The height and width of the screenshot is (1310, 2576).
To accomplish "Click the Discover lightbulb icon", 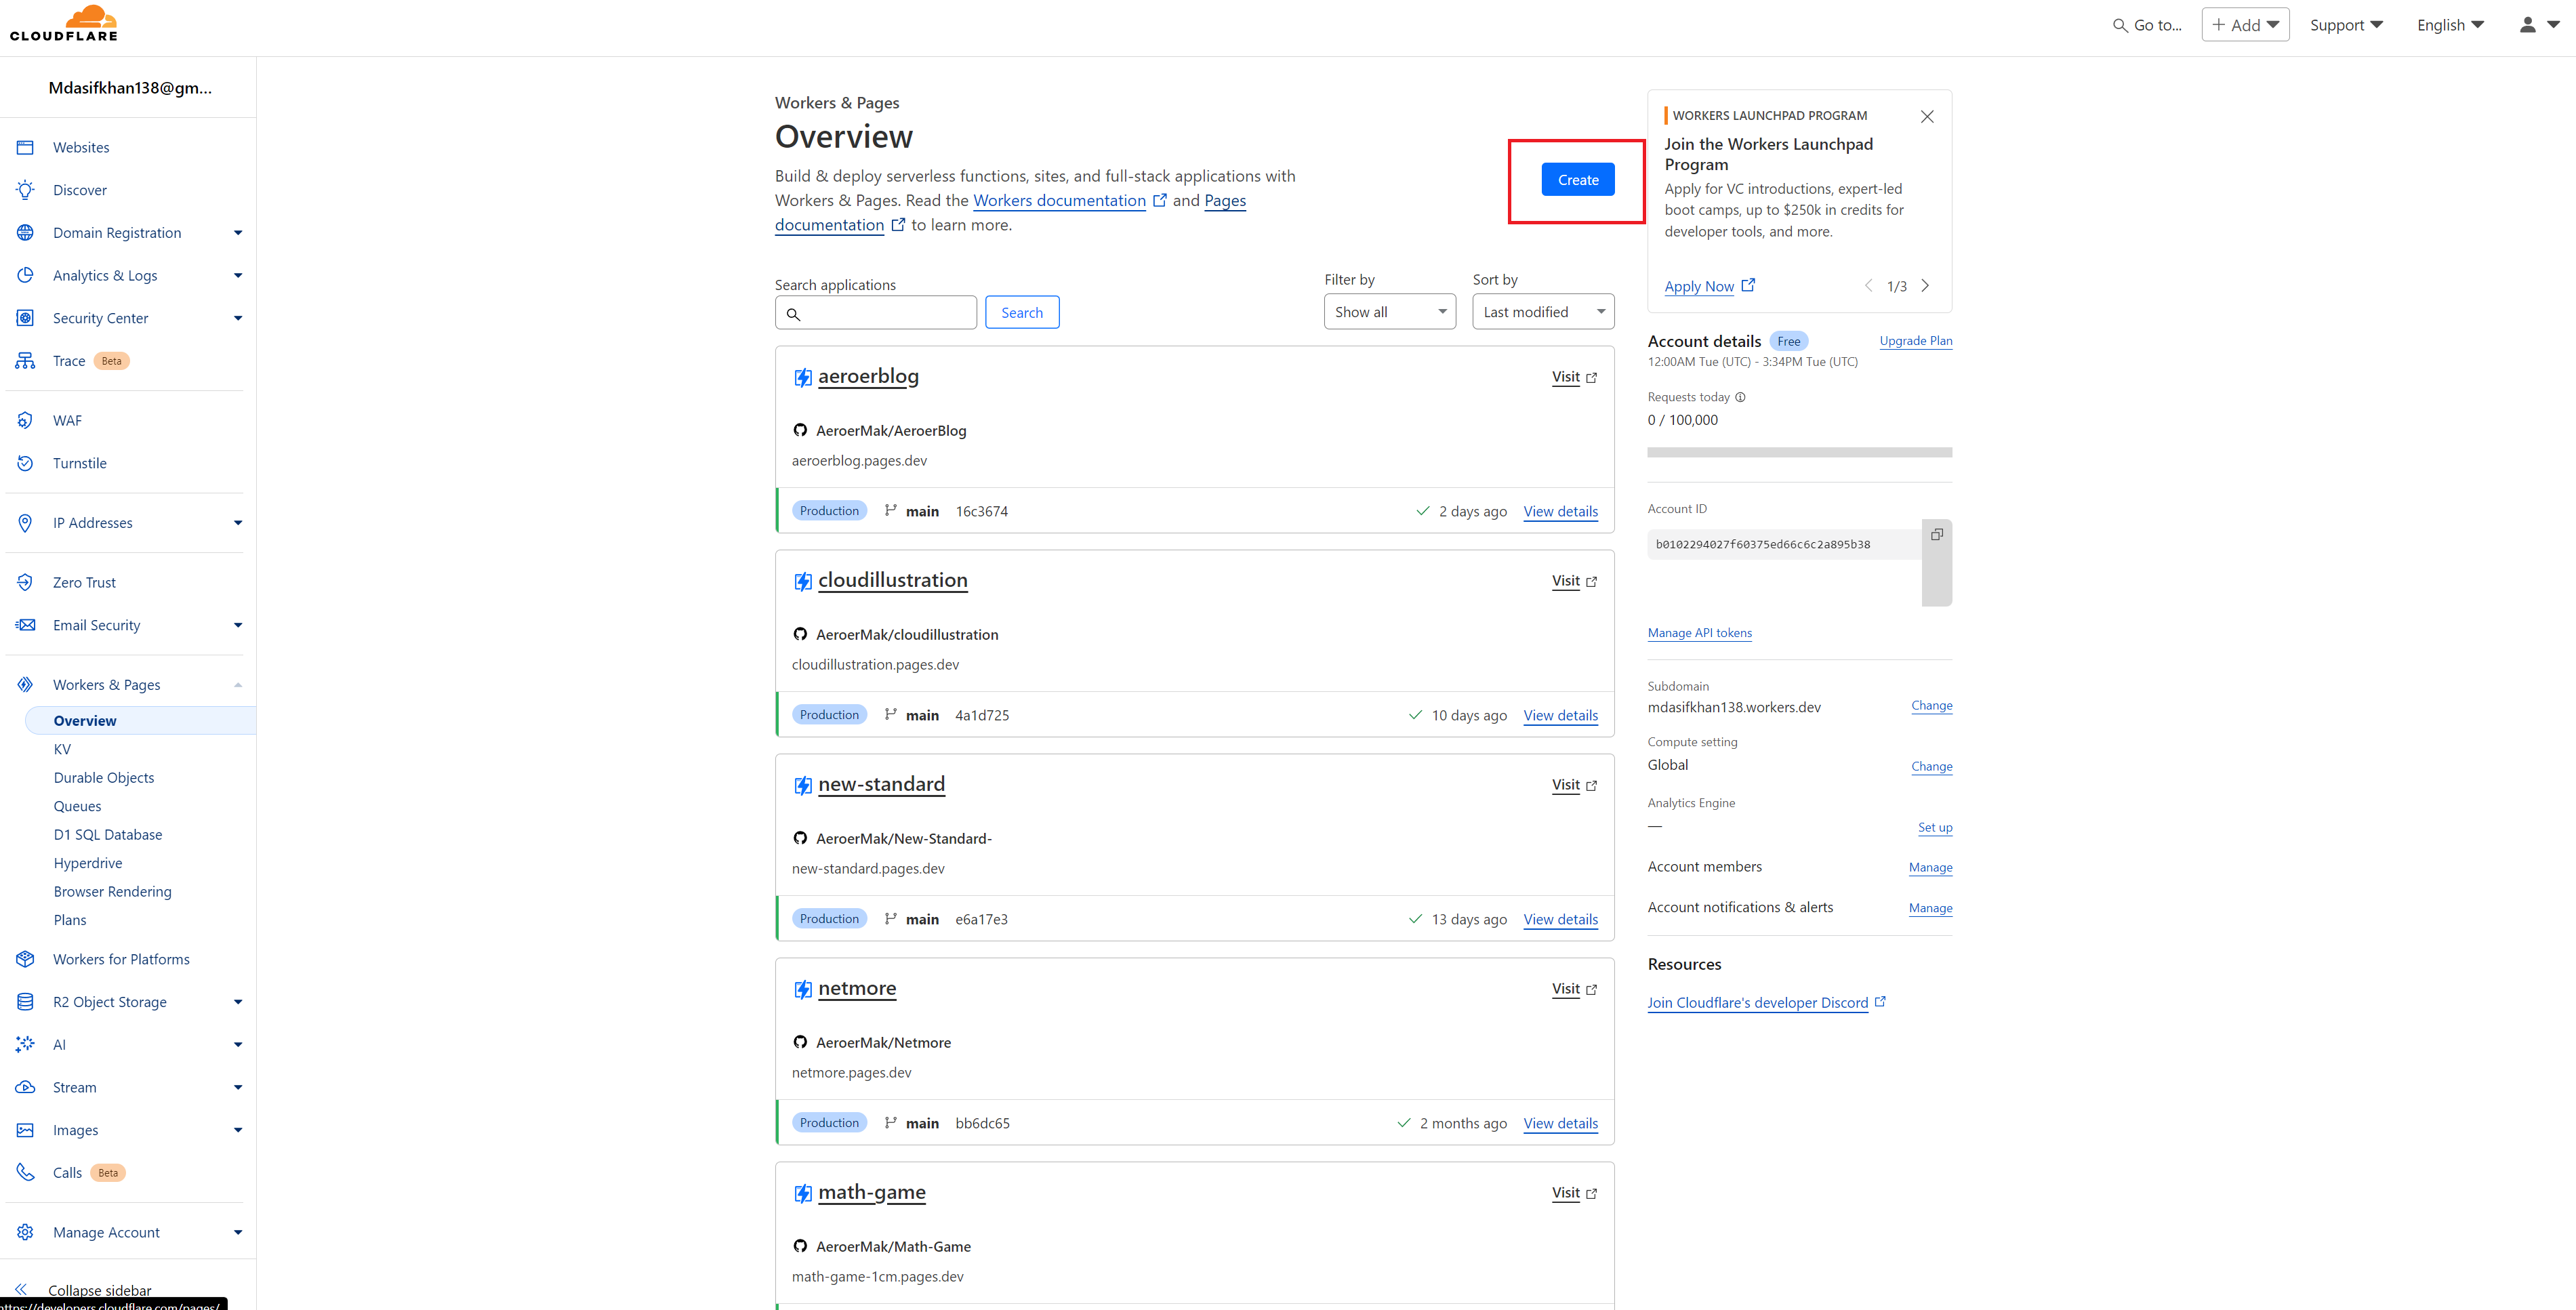I will [25, 190].
